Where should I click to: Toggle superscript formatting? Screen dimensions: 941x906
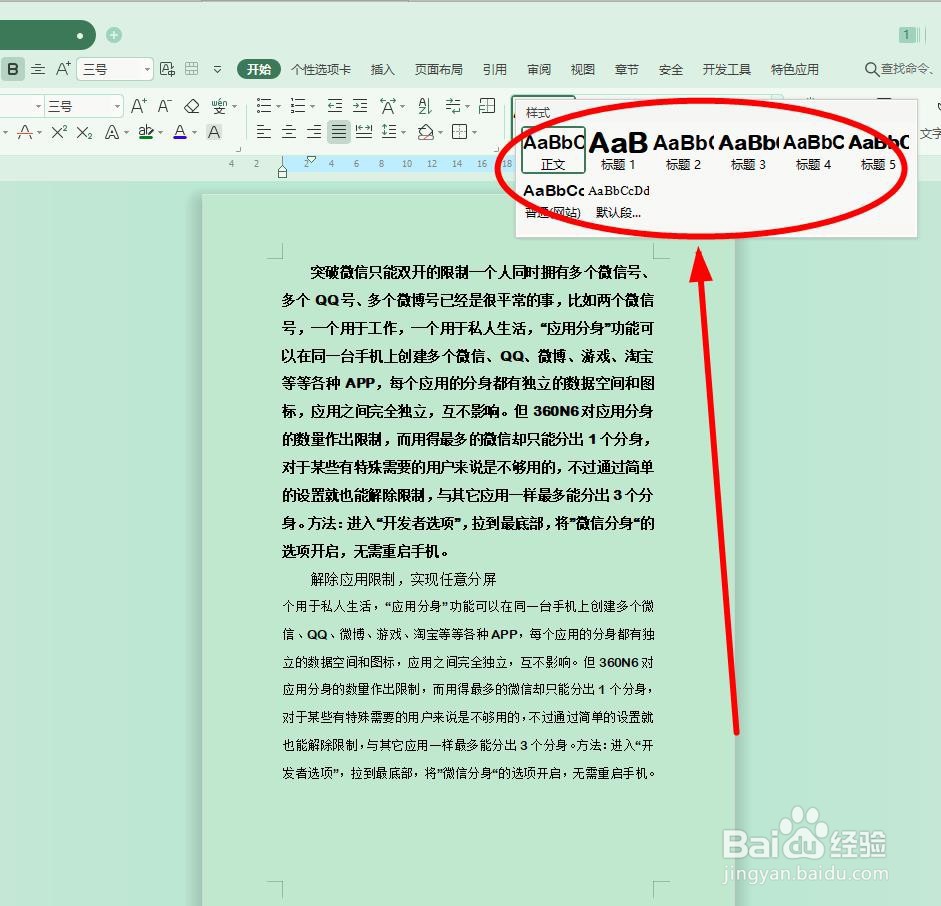pyautogui.click(x=57, y=131)
